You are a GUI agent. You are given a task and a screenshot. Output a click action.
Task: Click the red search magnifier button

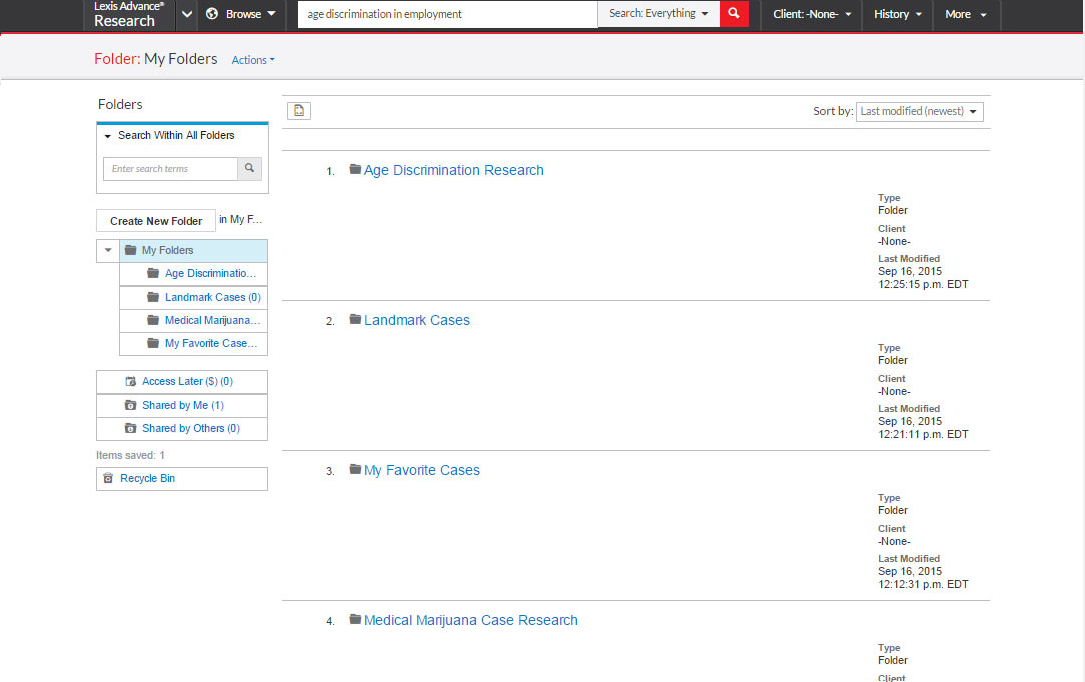(x=734, y=14)
